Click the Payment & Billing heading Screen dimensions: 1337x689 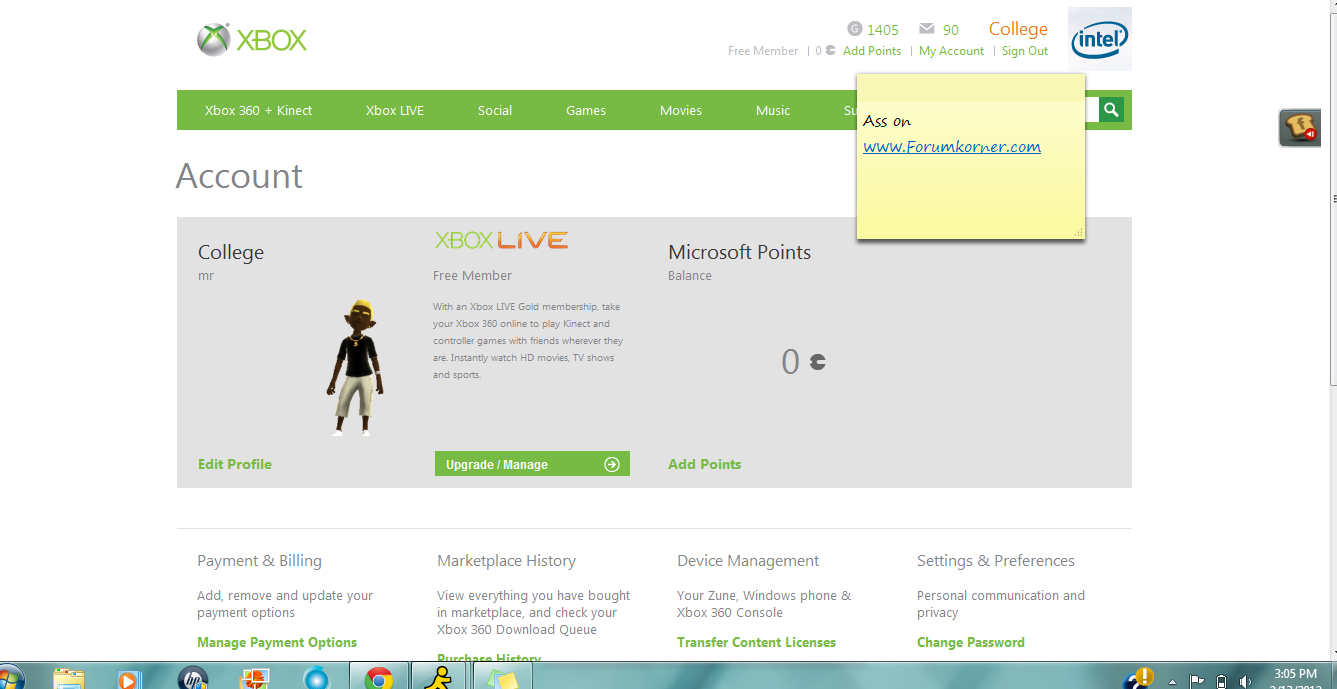click(259, 561)
